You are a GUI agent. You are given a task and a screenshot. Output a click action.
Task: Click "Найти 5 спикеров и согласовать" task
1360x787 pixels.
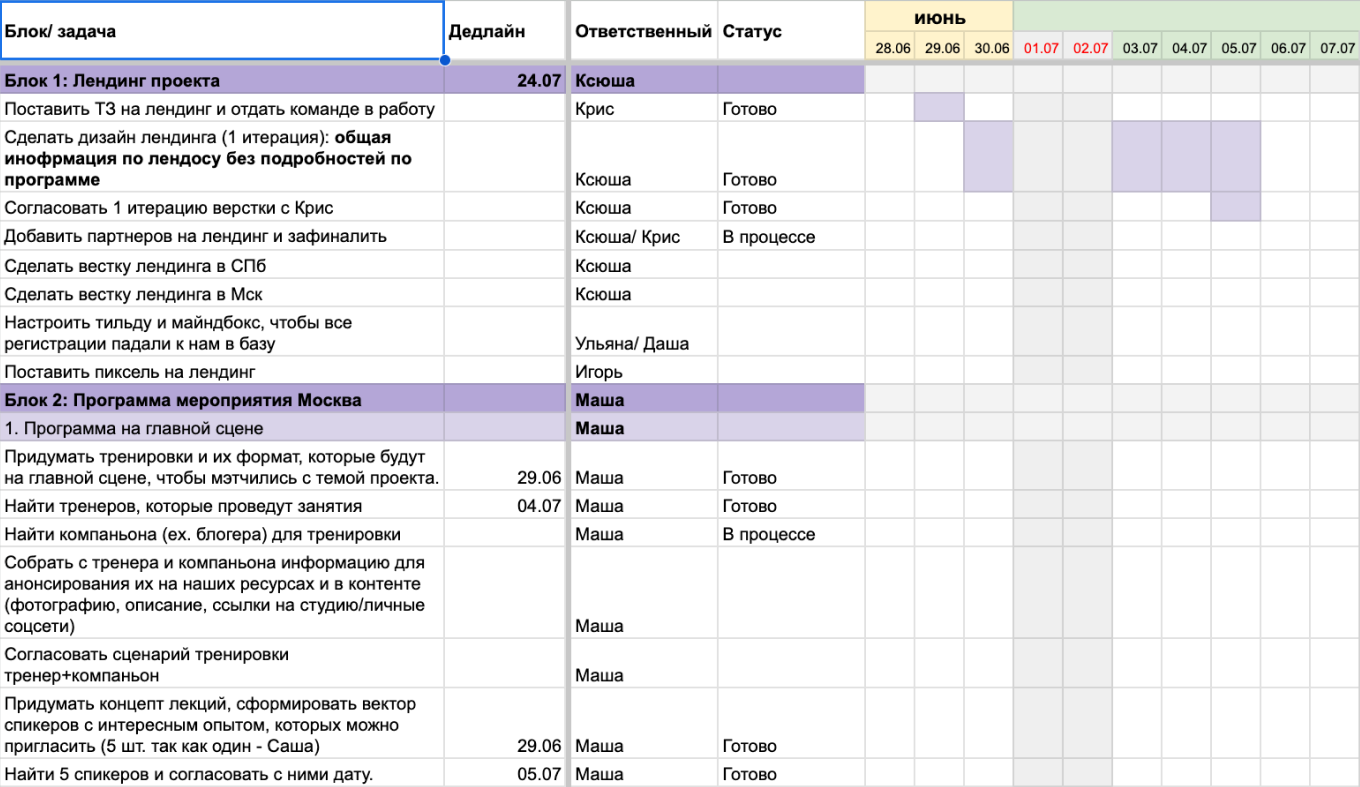click(222, 774)
